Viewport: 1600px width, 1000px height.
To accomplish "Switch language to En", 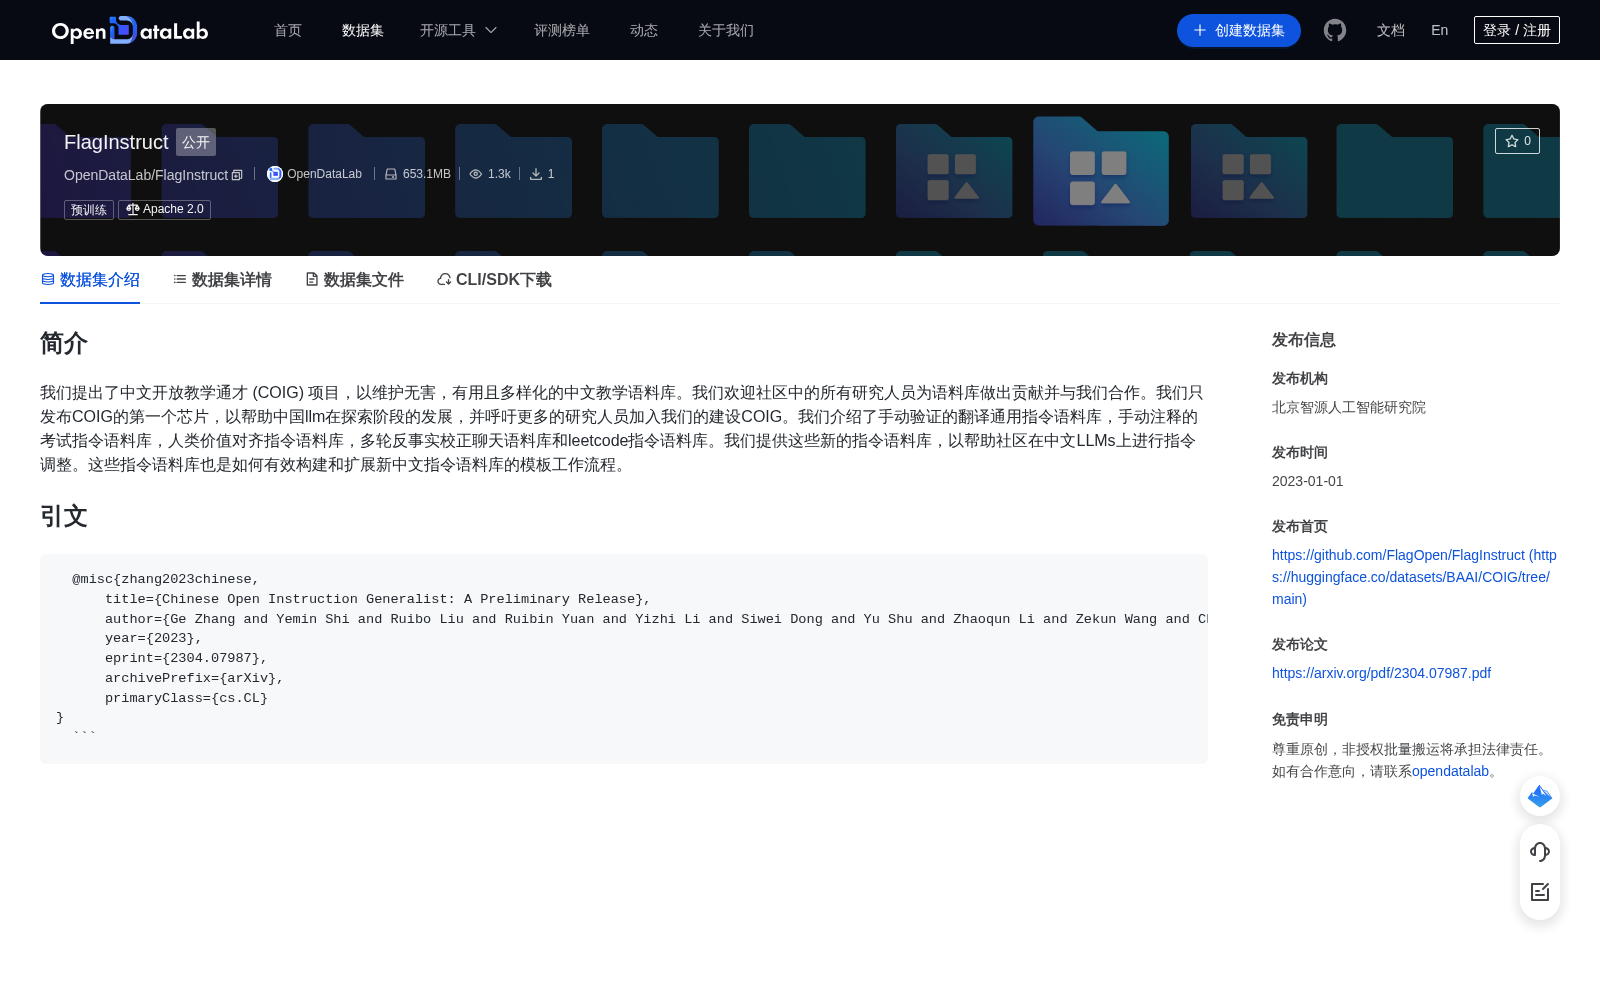I will pyautogui.click(x=1440, y=30).
